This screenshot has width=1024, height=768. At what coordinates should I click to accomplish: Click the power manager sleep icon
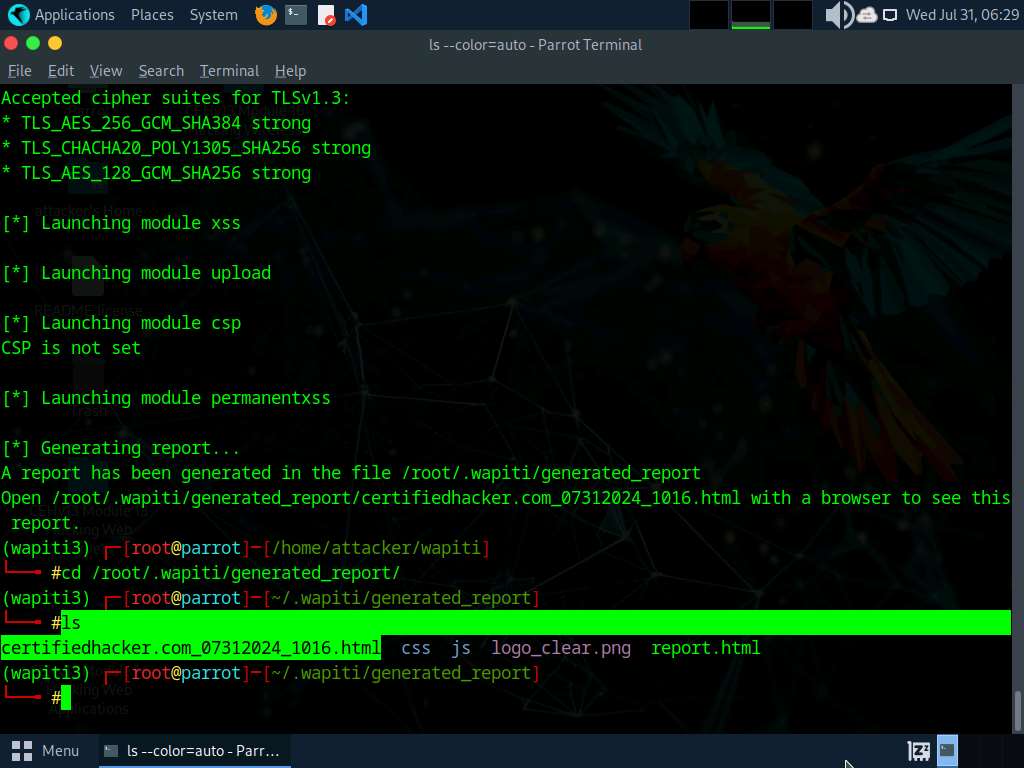918,750
